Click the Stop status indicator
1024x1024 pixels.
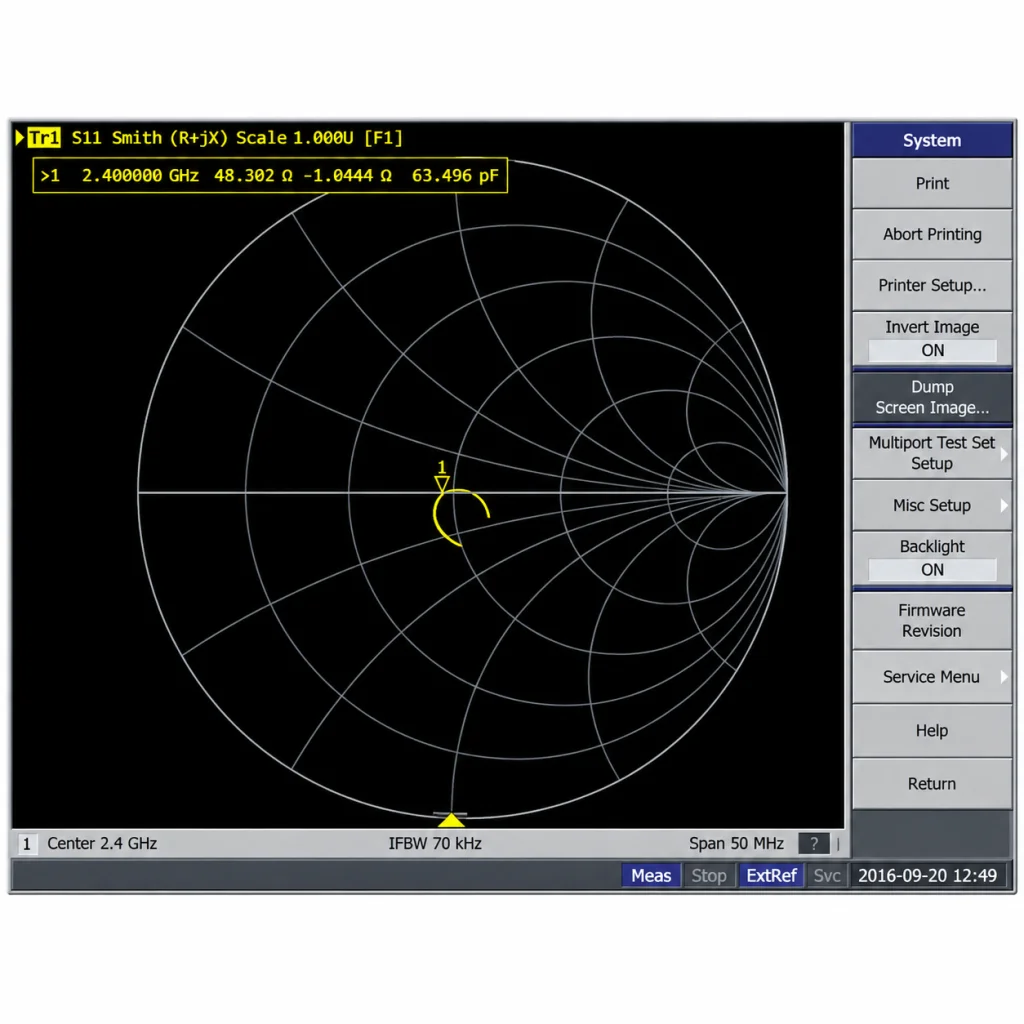[x=709, y=876]
